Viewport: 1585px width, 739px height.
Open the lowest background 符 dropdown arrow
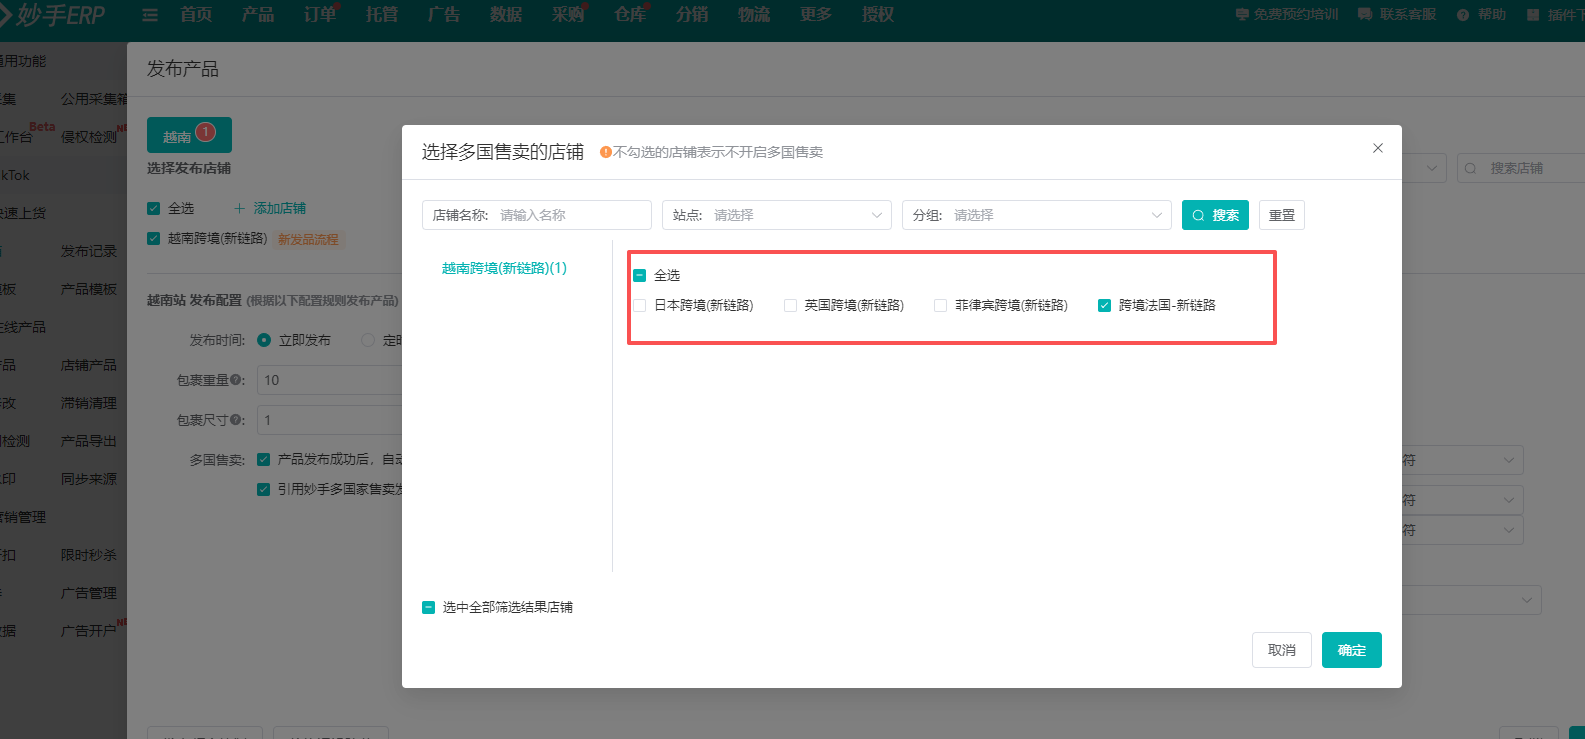pyautogui.click(x=1509, y=530)
